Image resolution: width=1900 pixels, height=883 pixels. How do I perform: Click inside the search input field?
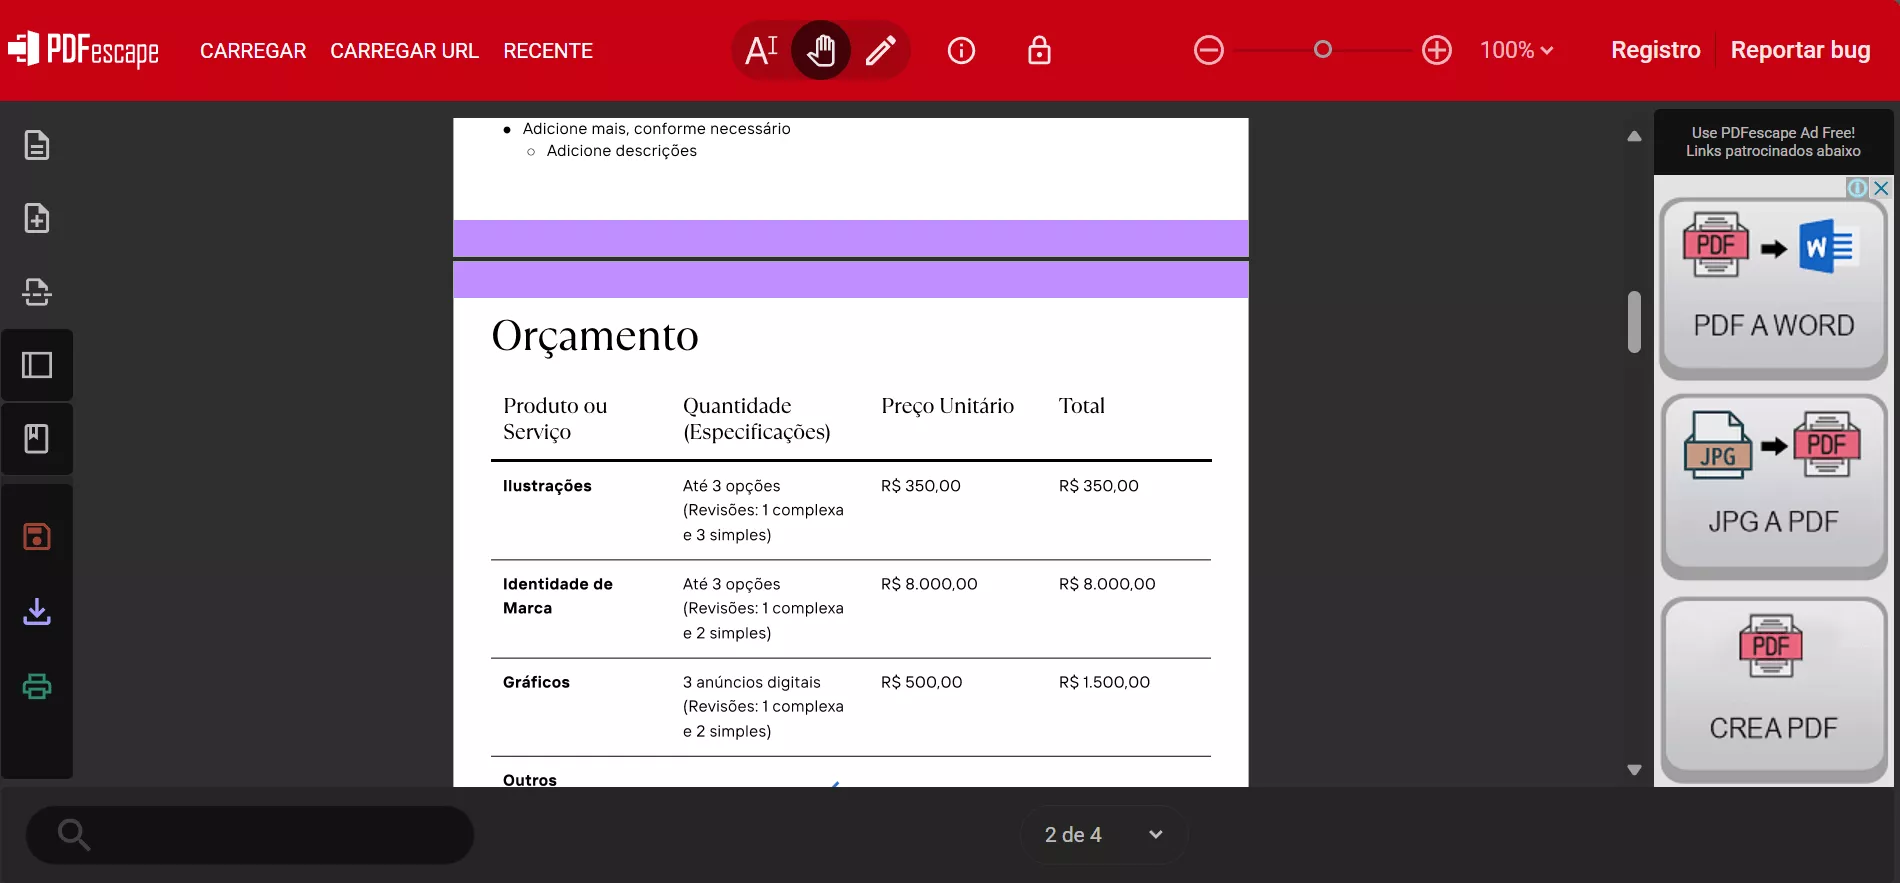pyautogui.click(x=250, y=835)
